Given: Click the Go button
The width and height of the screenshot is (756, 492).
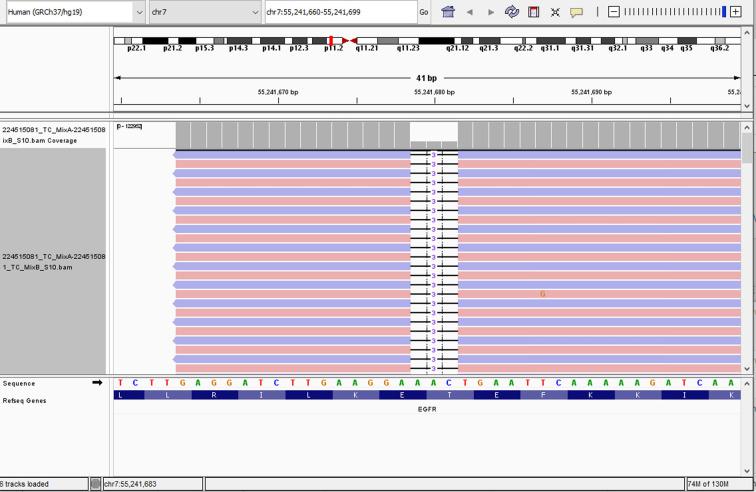Looking at the screenshot, I should (424, 12).
